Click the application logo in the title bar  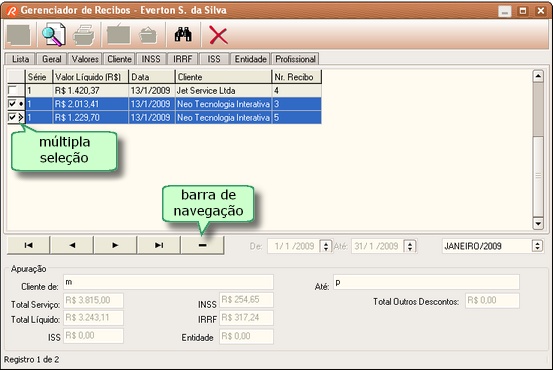12,11
